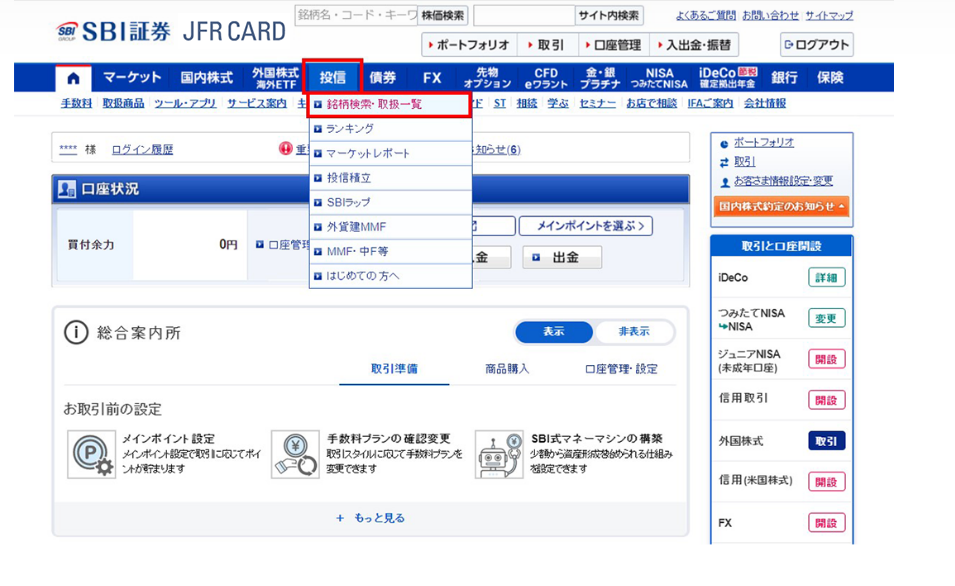Switch 総合案内所 toggle to 非表示
The height and width of the screenshot is (586, 955).
634,332
